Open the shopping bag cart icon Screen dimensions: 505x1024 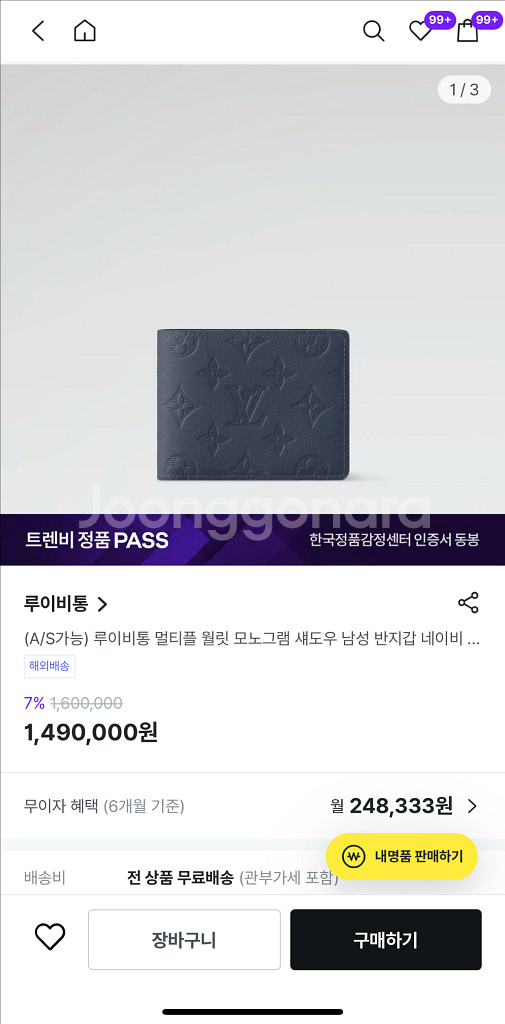[467, 31]
